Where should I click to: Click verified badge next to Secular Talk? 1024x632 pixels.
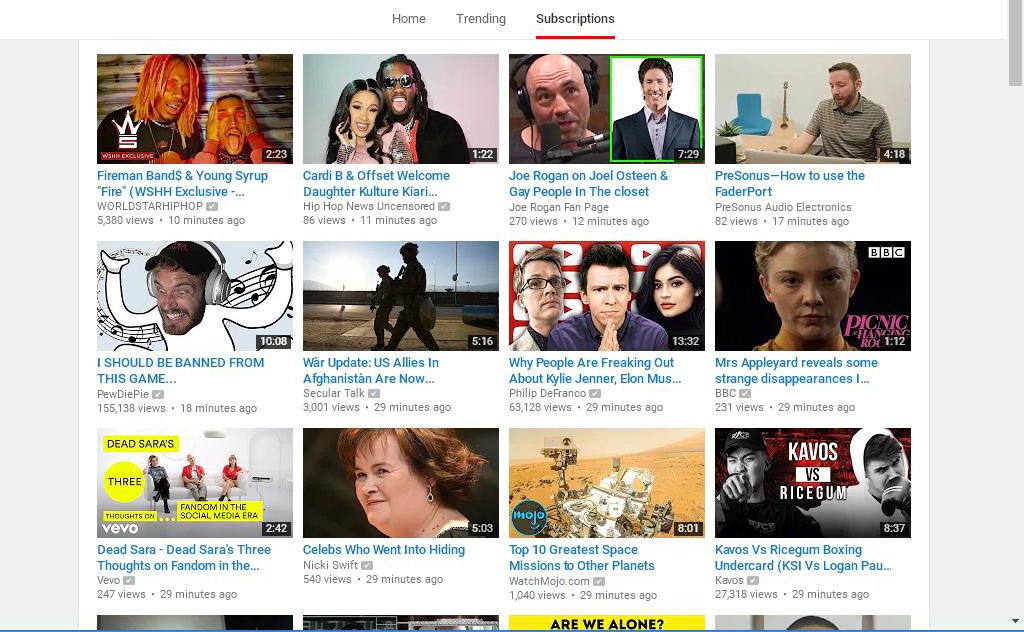[x=374, y=393]
